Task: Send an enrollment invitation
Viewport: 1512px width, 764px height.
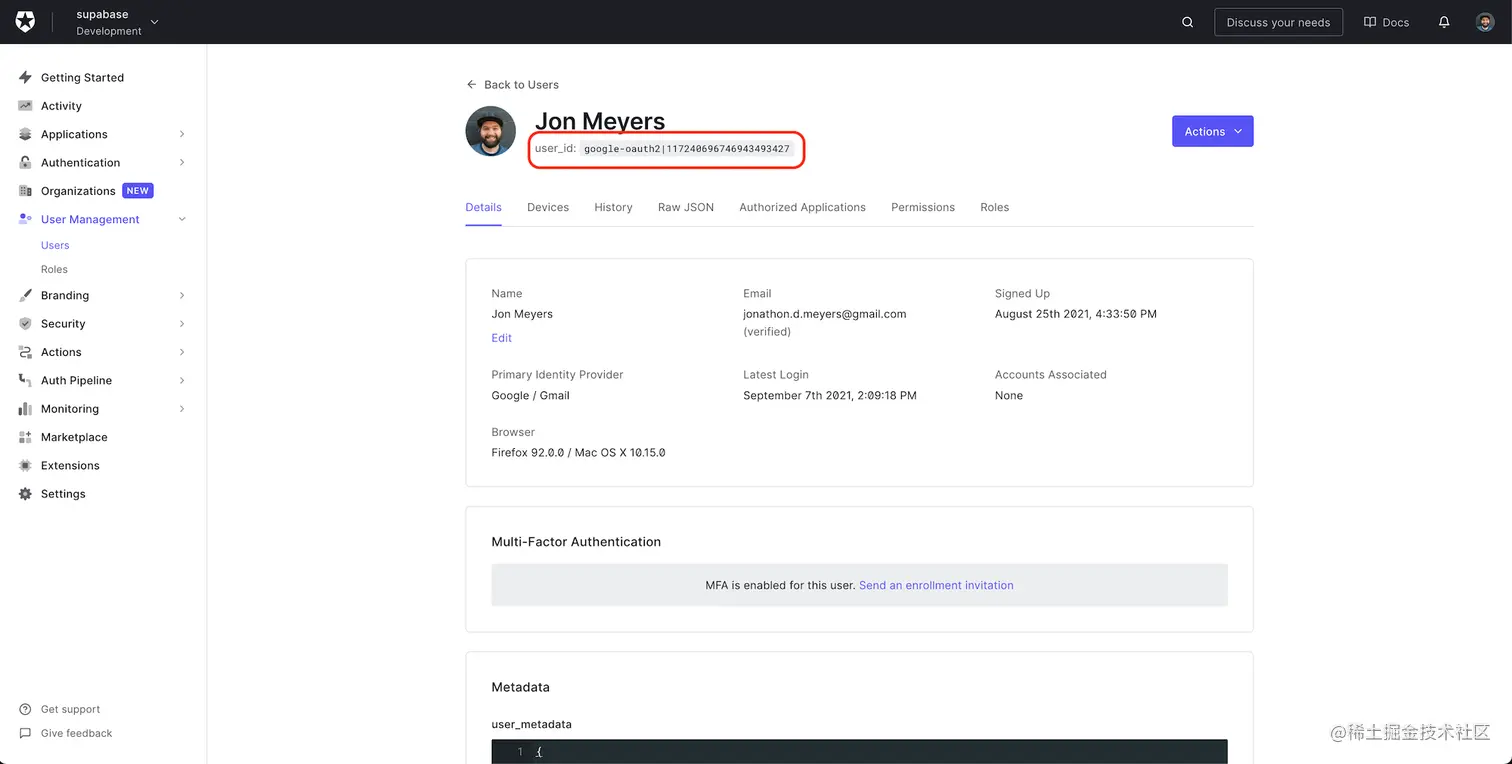Action: pyautogui.click(x=936, y=585)
